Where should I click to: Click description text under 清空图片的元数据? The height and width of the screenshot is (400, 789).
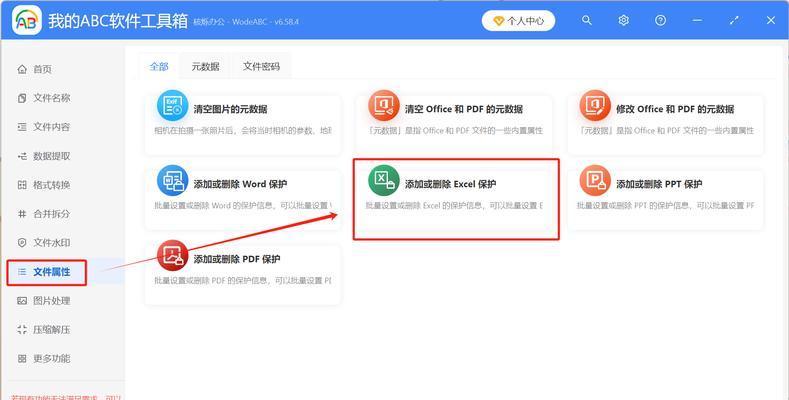[x=243, y=131]
